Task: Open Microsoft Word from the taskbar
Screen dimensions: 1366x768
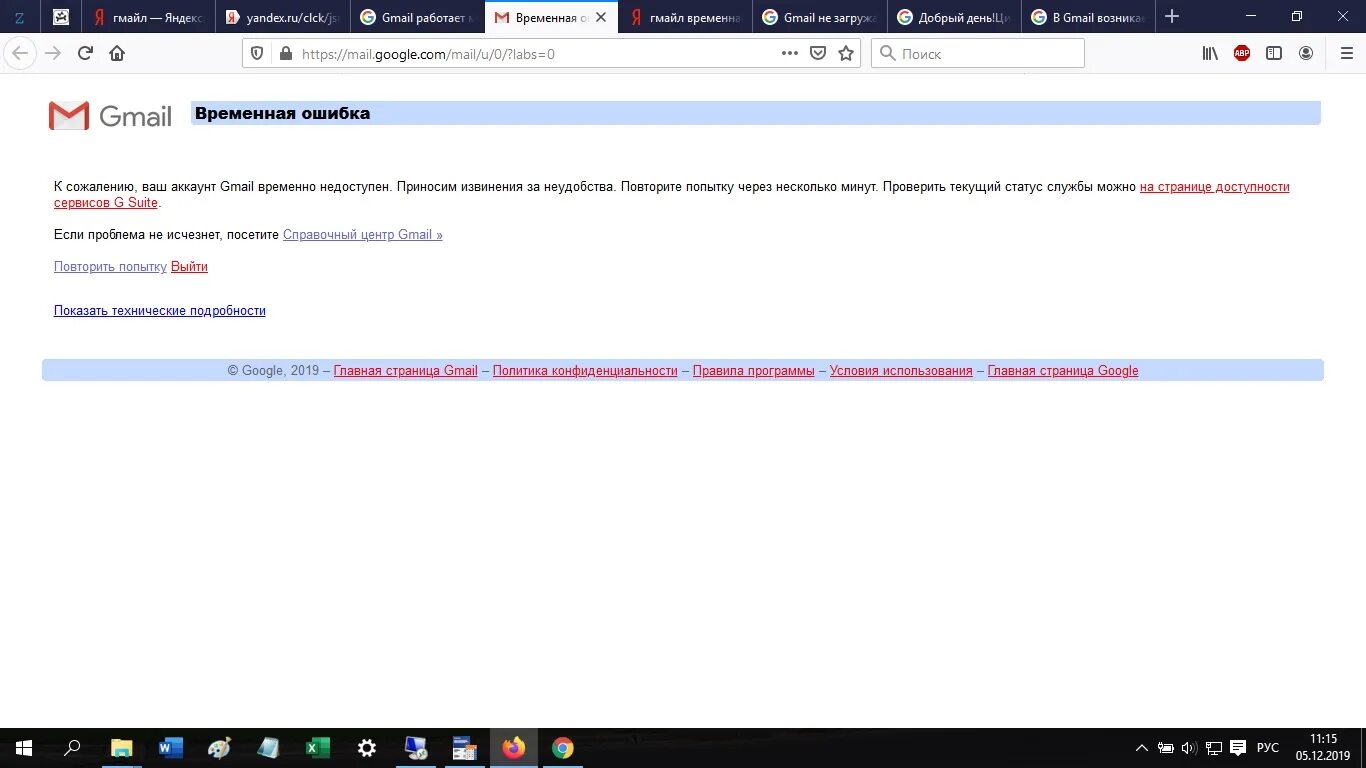Action: 170,748
